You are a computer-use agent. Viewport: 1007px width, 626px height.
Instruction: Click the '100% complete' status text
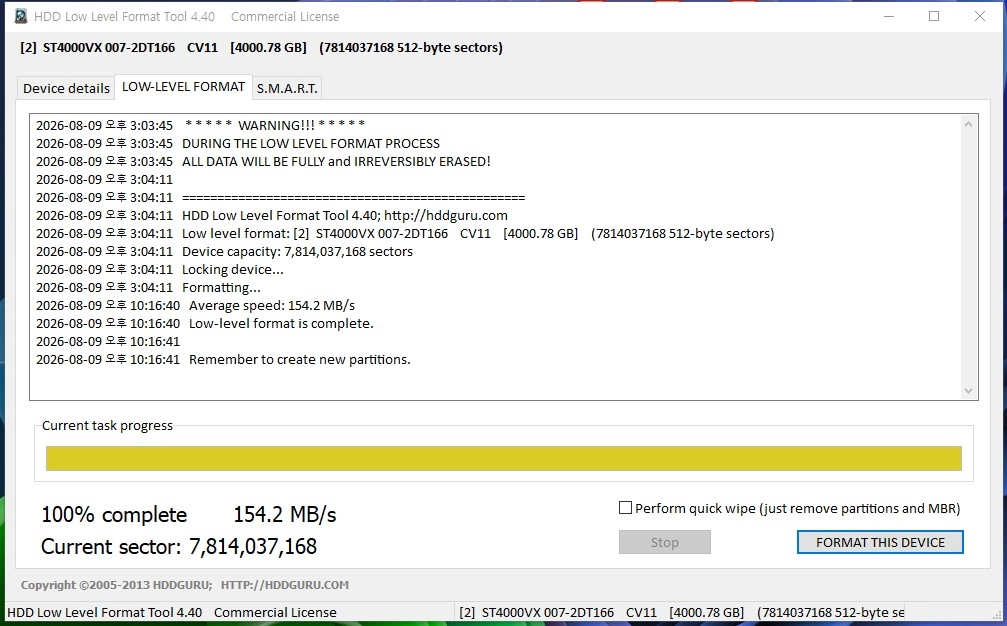click(x=114, y=514)
